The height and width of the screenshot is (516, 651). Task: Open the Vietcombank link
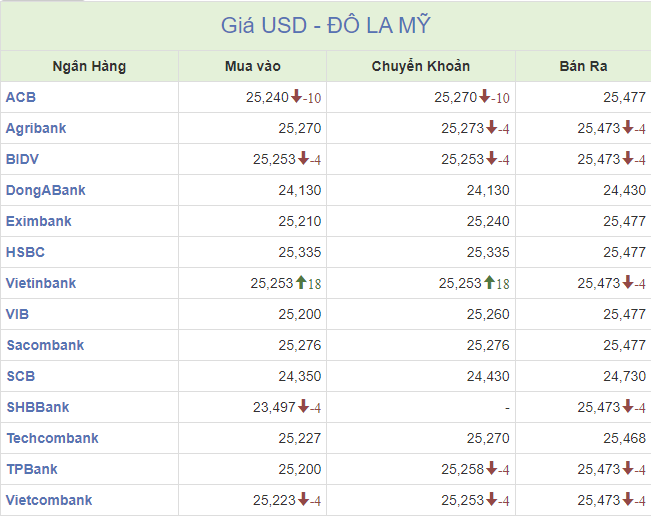[49, 500]
